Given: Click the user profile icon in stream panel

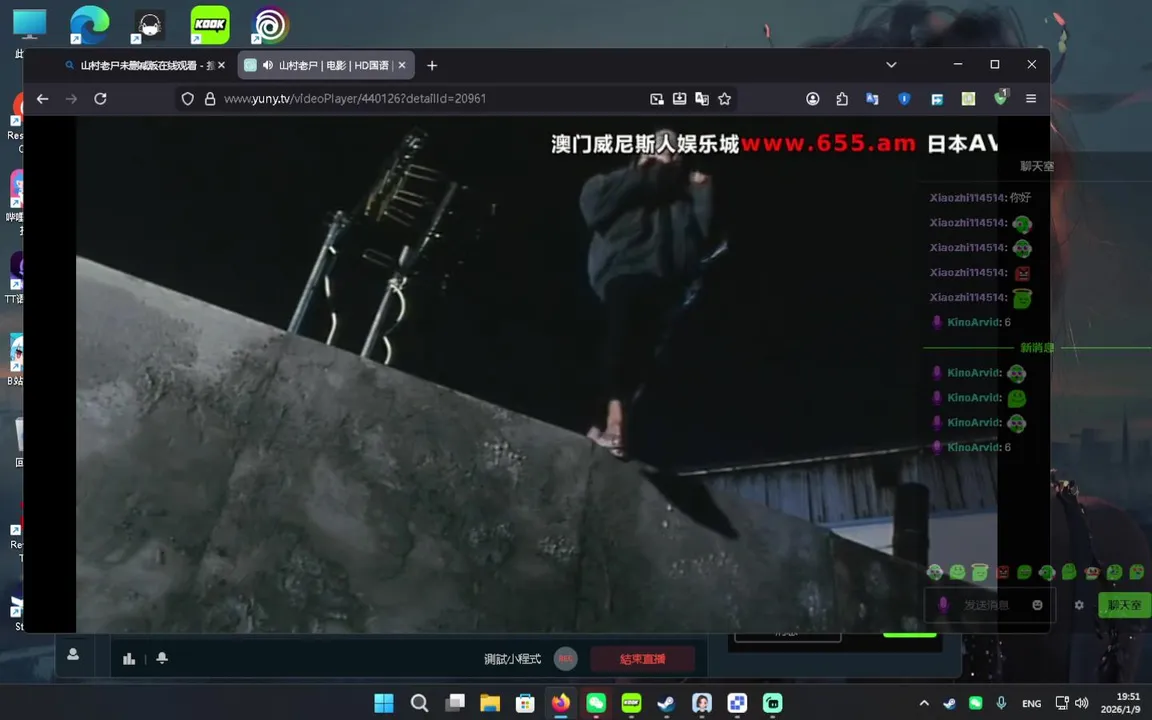Looking at the screenshot, I should [73, 654].
